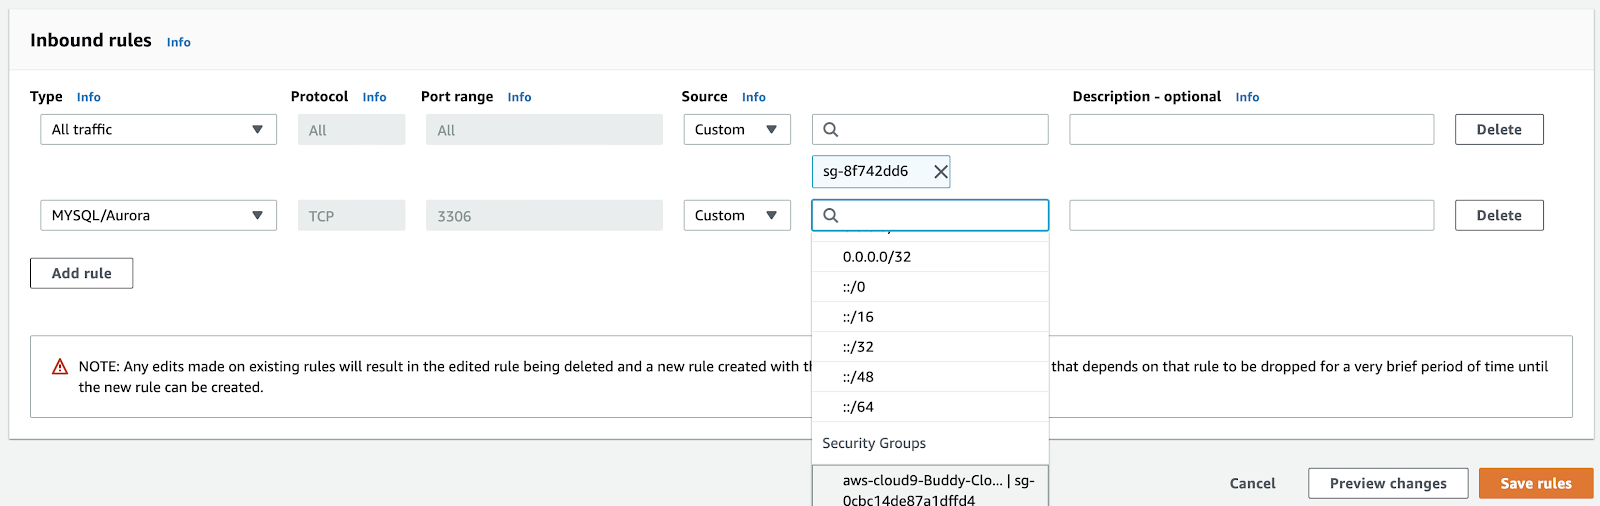1600x506 pixels.
Task: Focus the All traffic description field
Action: click(1252, 130)
